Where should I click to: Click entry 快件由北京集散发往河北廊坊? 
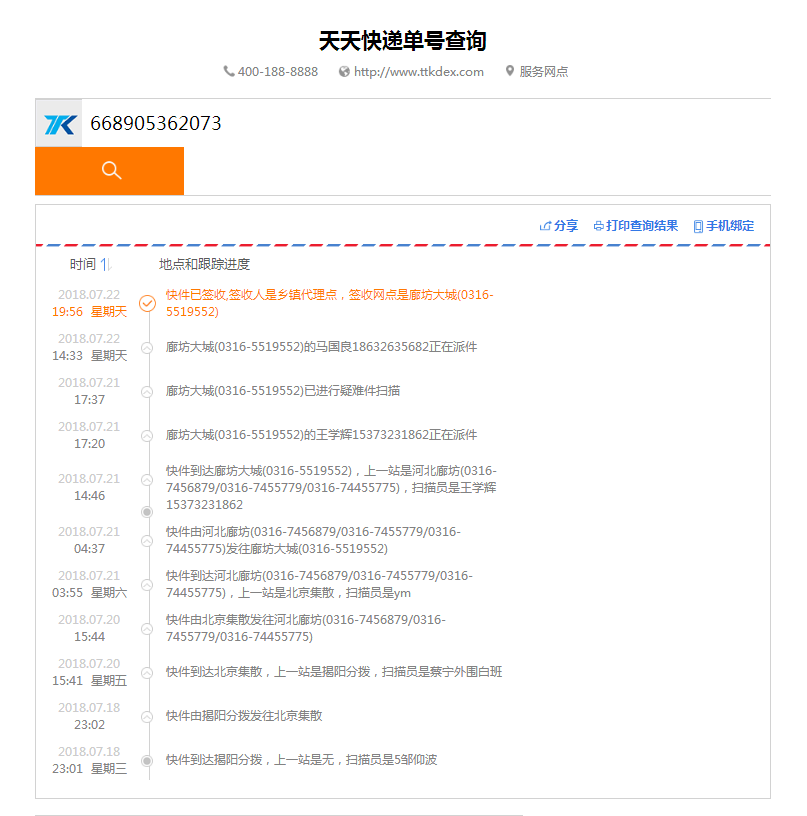[x=305, y=628]
